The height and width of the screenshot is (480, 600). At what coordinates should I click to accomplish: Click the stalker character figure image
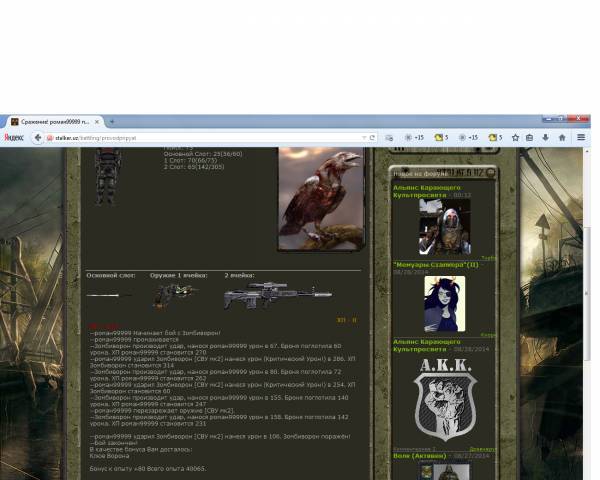tap(107, 177)
